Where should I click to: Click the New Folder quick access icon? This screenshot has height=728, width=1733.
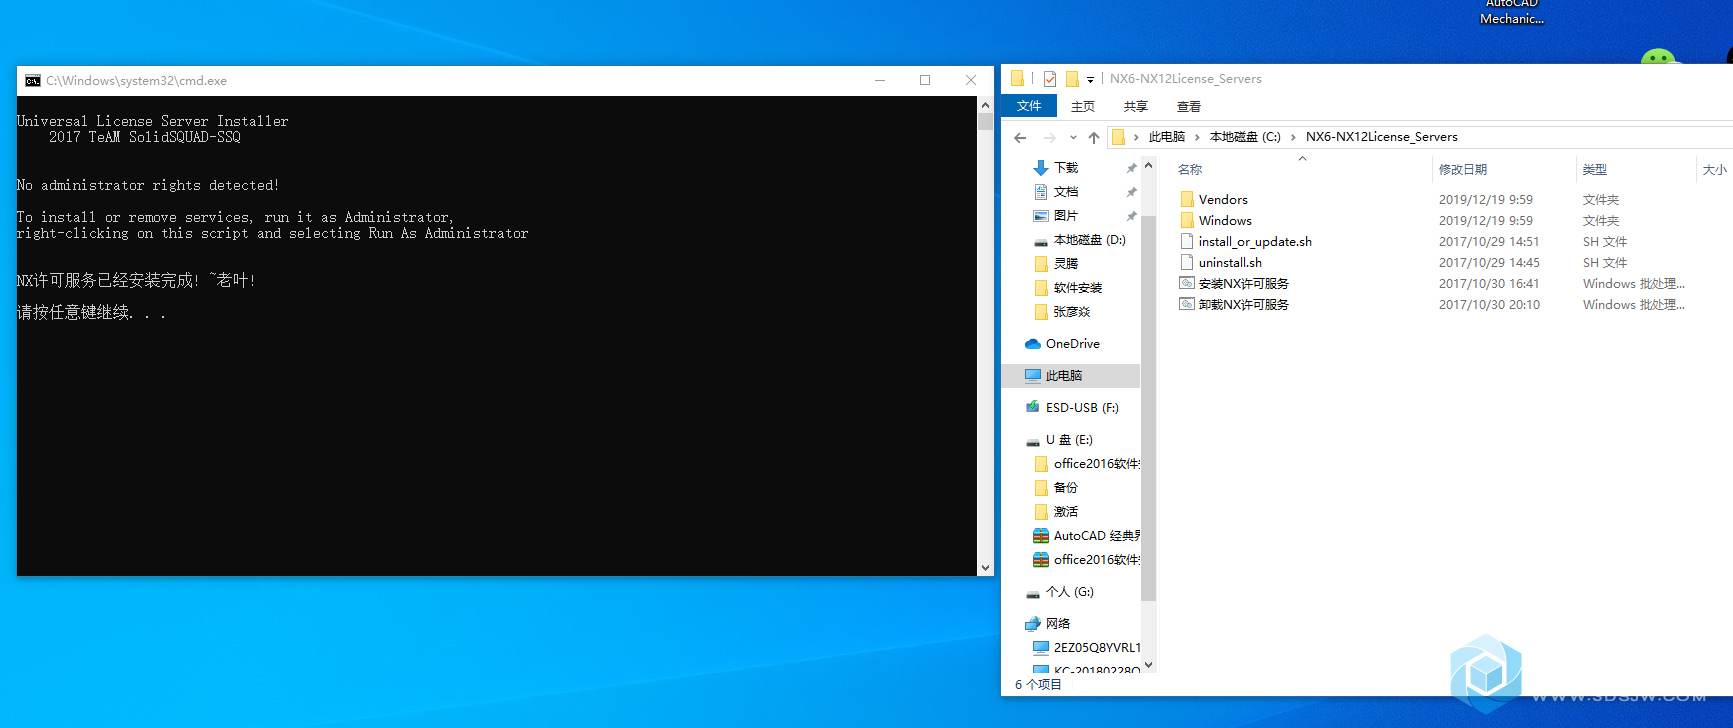click(x=1072, y=79)
